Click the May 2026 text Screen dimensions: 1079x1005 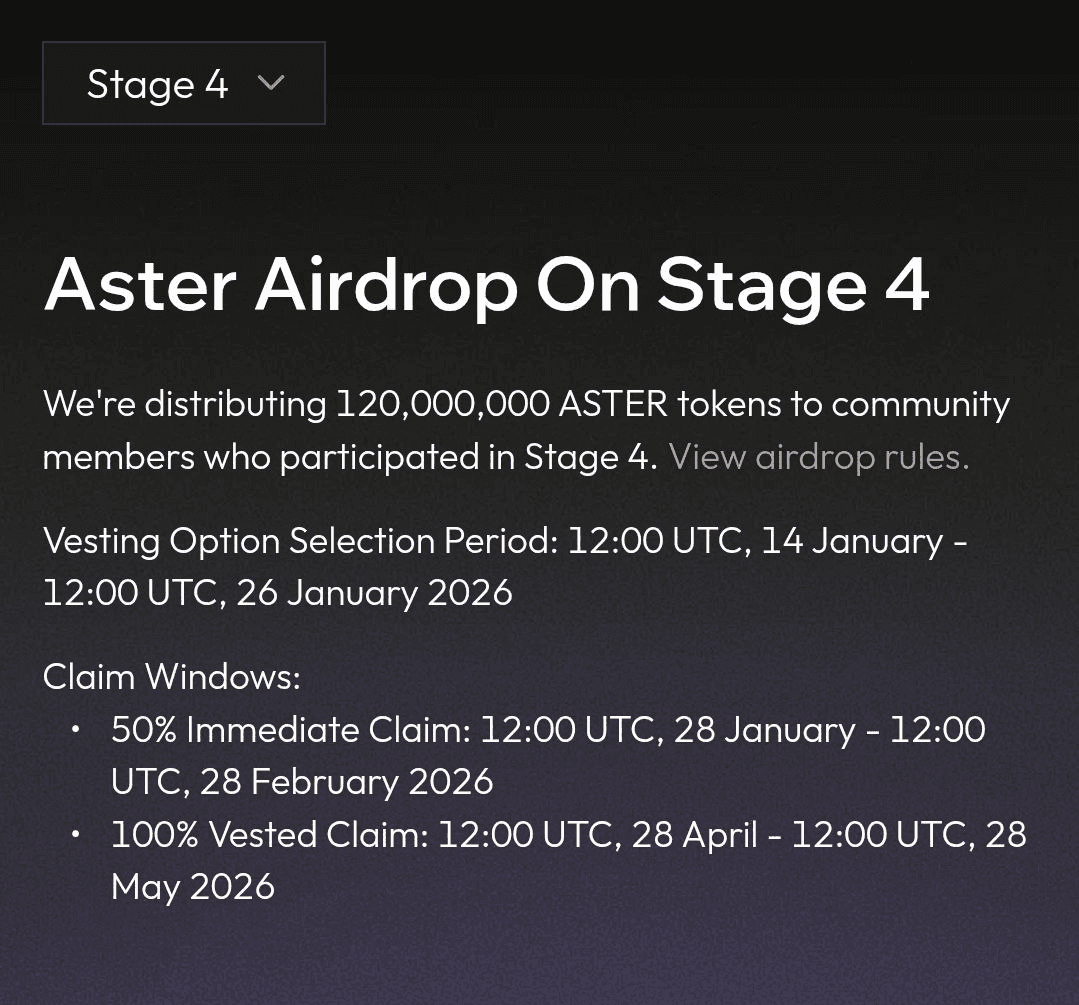tap(193, 887)
